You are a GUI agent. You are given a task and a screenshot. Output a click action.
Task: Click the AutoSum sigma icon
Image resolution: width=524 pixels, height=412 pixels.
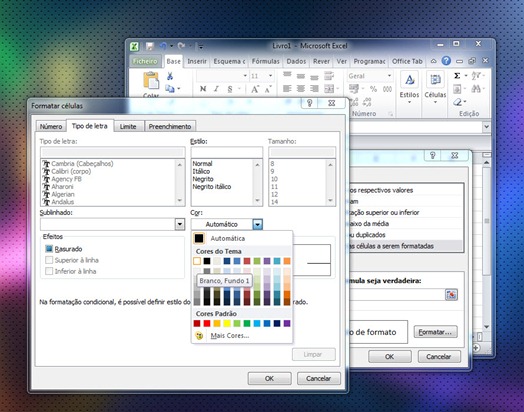457,76
